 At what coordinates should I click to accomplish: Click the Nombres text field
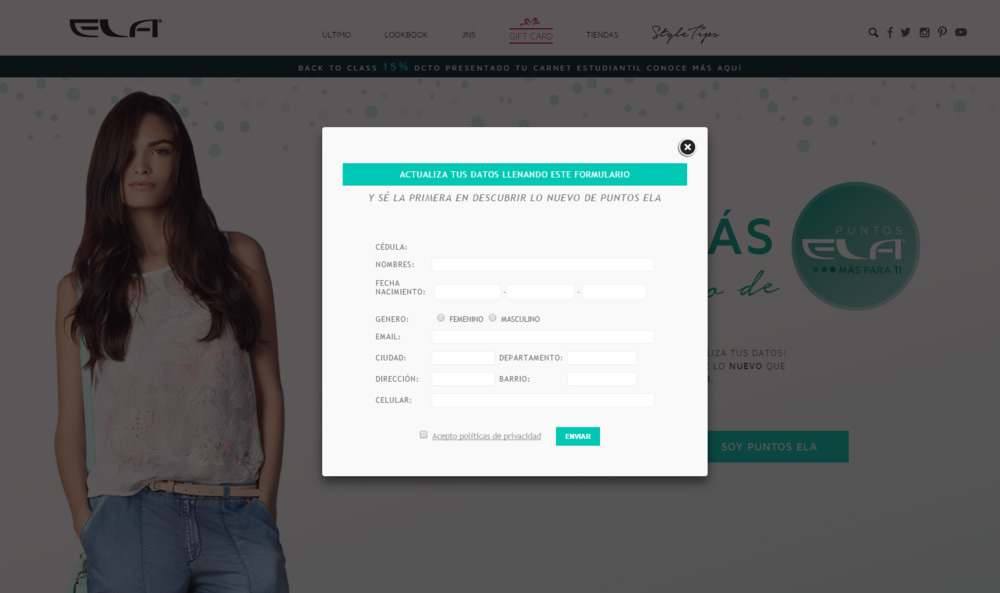point(543,265)
